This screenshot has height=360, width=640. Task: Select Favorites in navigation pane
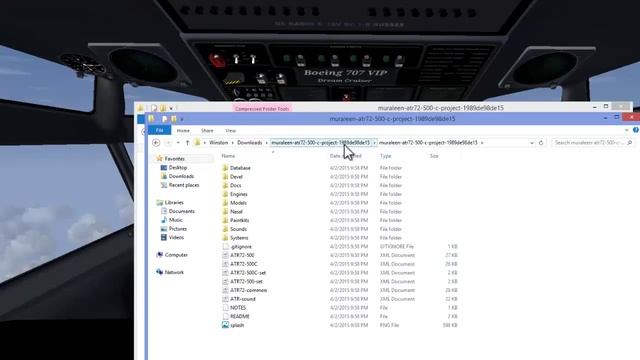(x=175, y=159)
